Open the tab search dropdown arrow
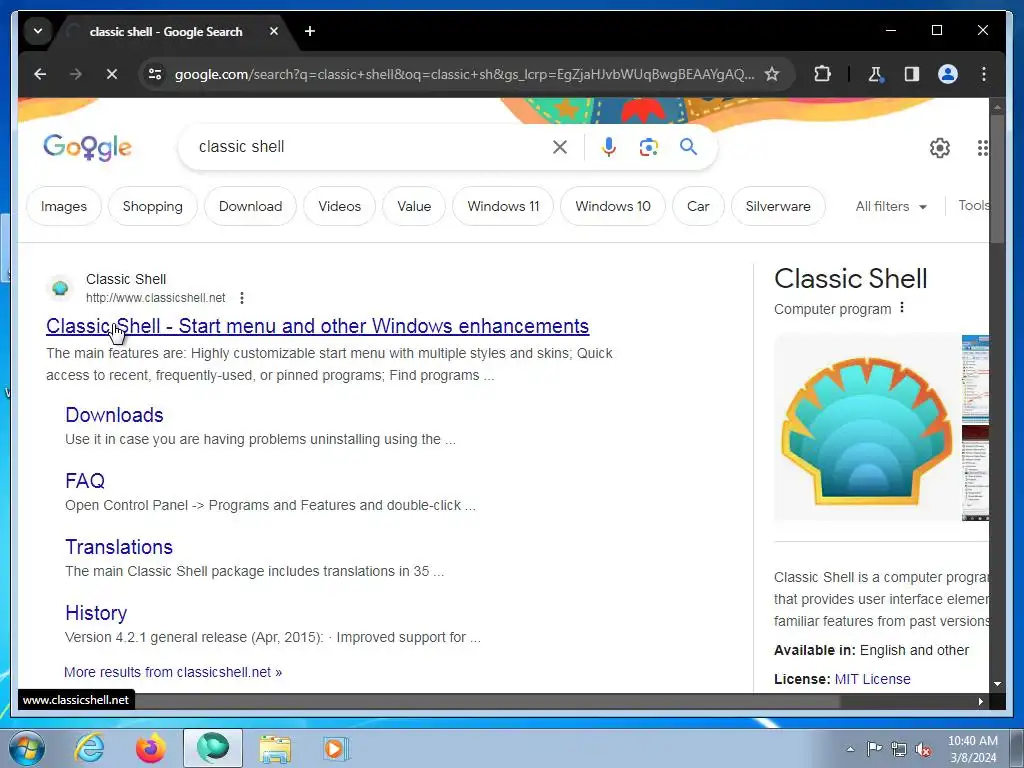Image resolution: width=1024 pixels, height=768 pixels. 38,31
